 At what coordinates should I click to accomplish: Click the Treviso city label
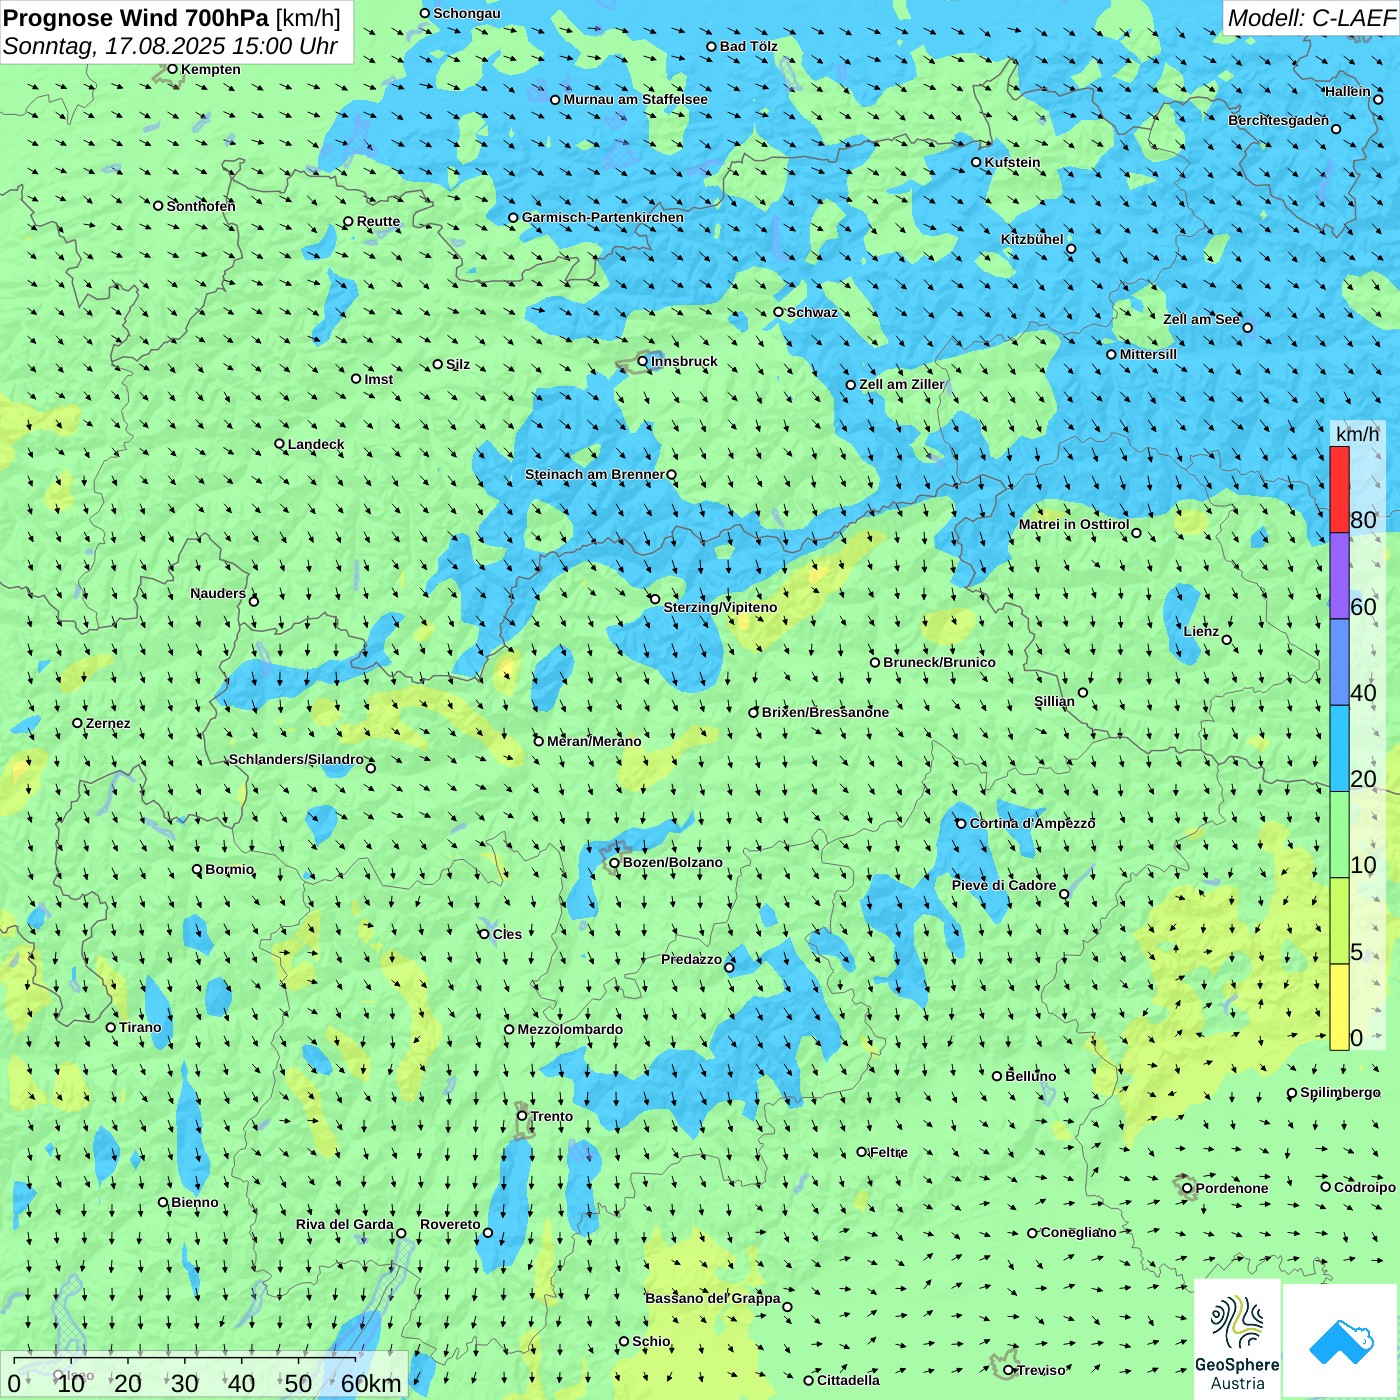[x=1041, y=1370]
